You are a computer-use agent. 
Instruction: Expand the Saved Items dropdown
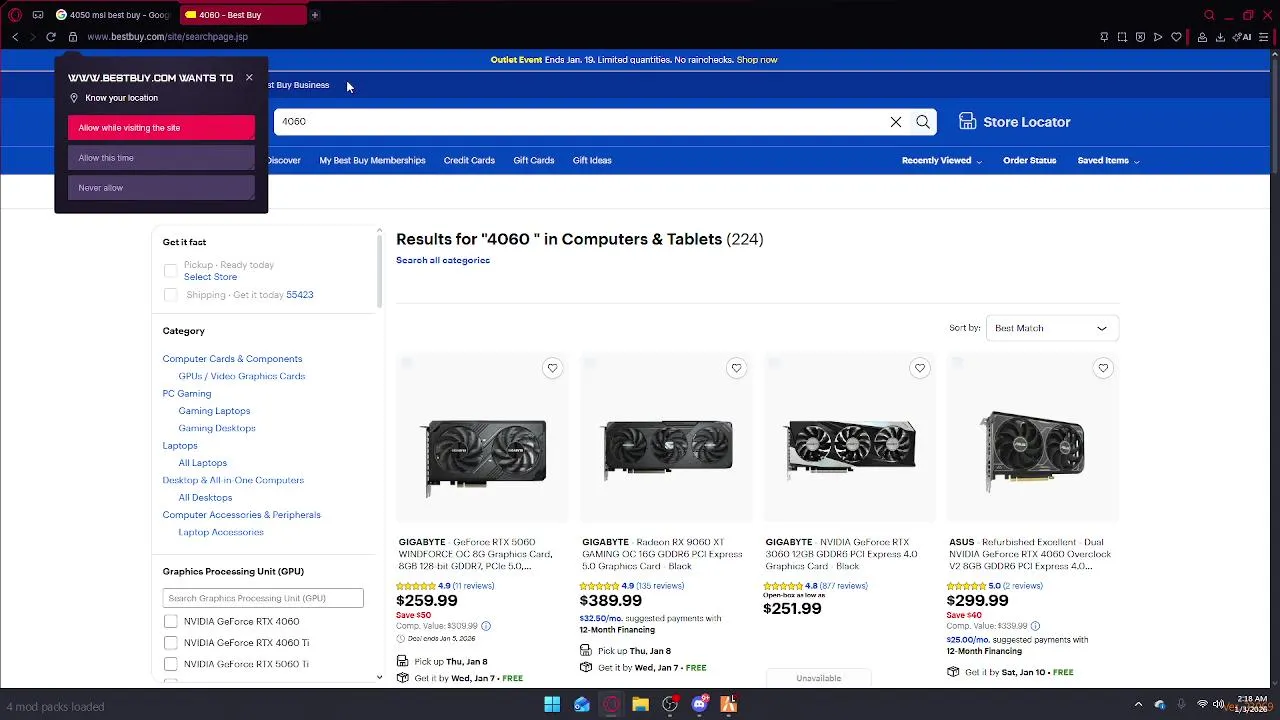click(1108, 161)
